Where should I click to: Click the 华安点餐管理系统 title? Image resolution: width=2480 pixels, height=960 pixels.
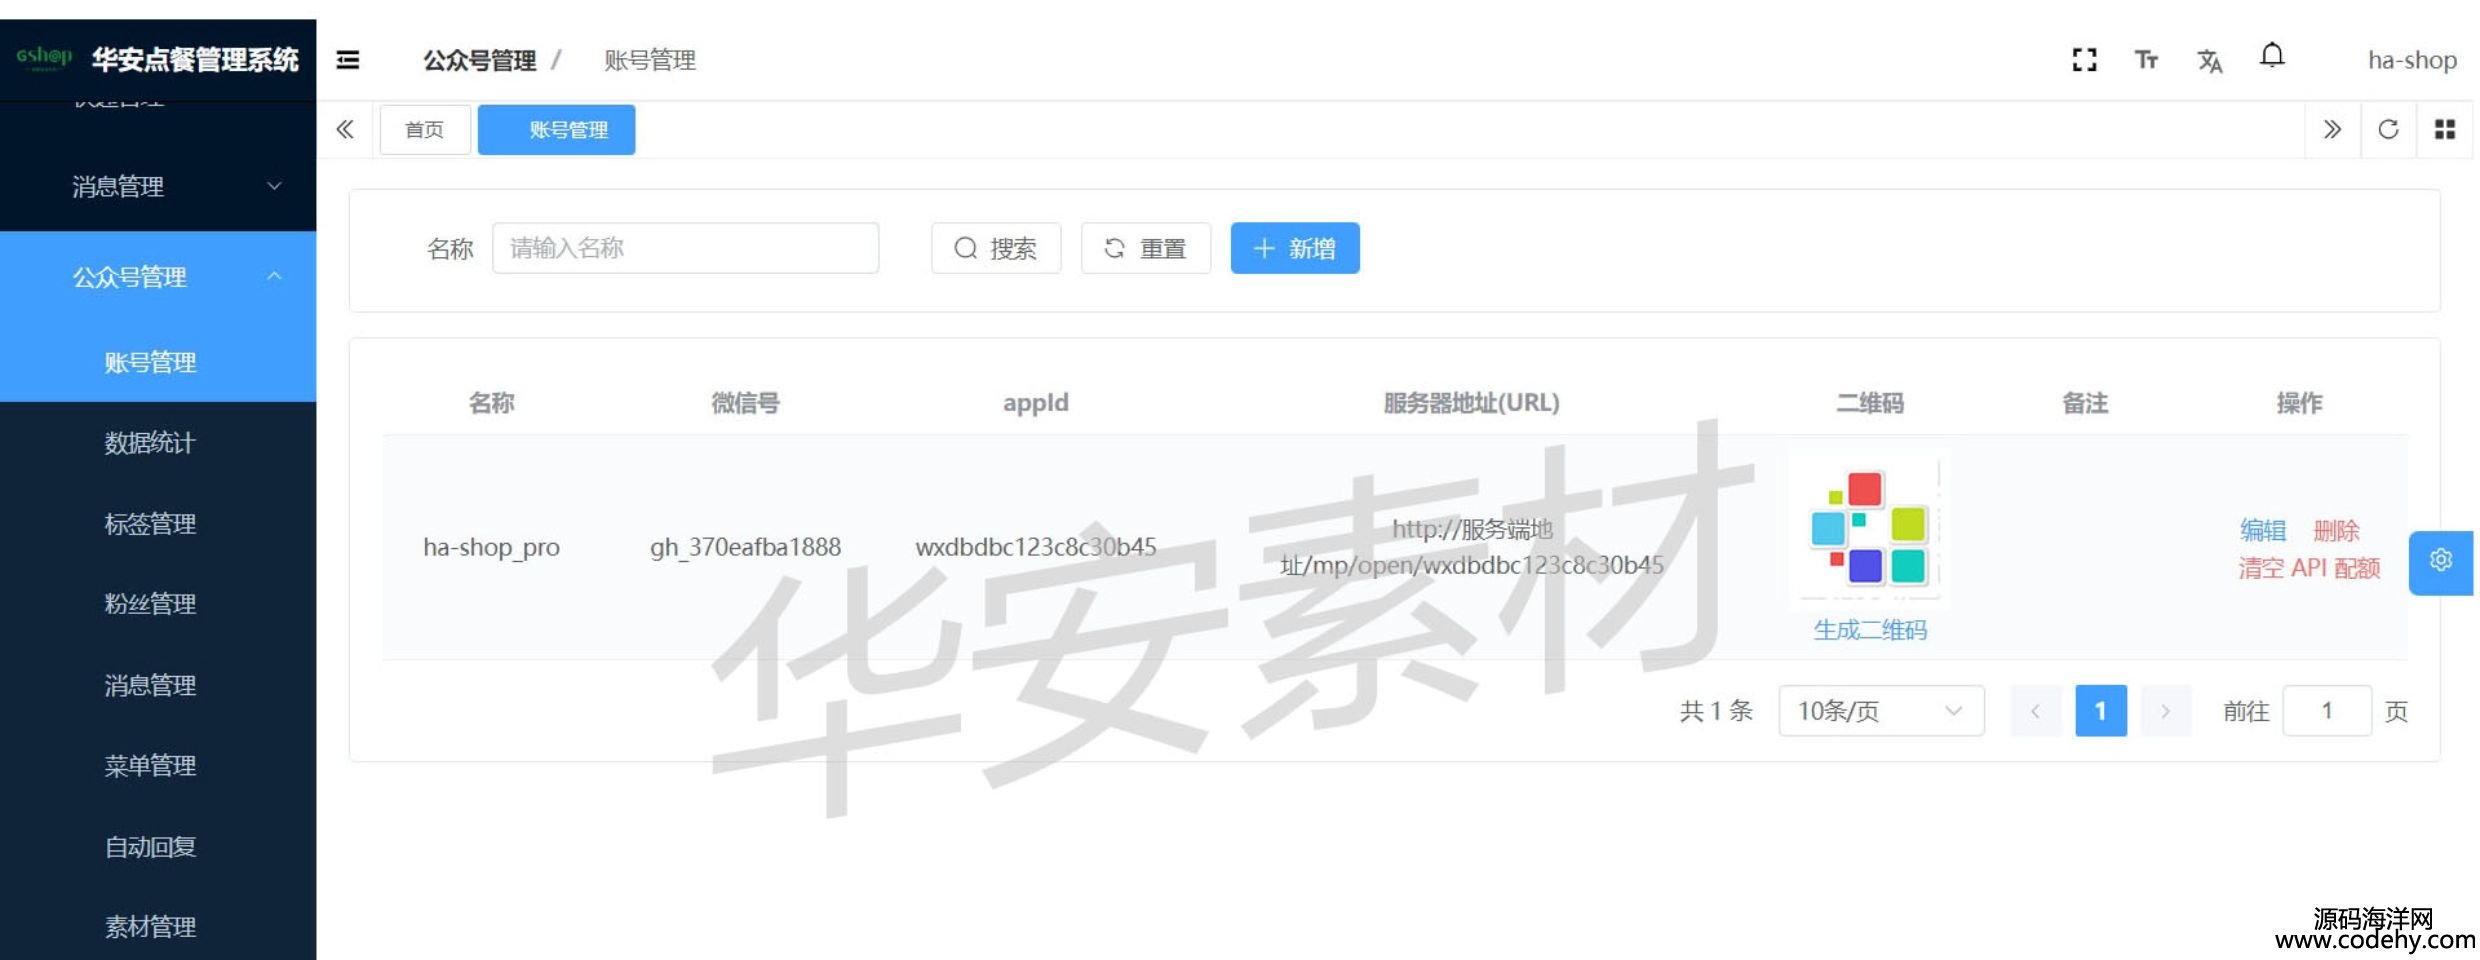[x=195, y=60]
